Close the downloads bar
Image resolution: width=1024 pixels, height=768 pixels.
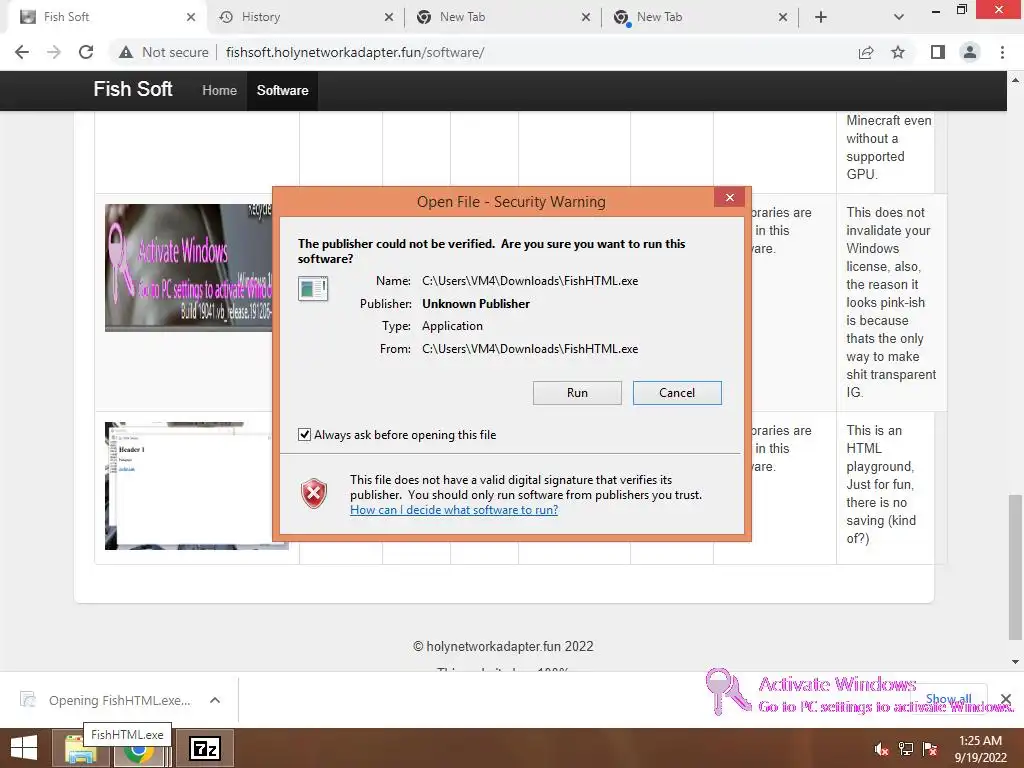1006,699
